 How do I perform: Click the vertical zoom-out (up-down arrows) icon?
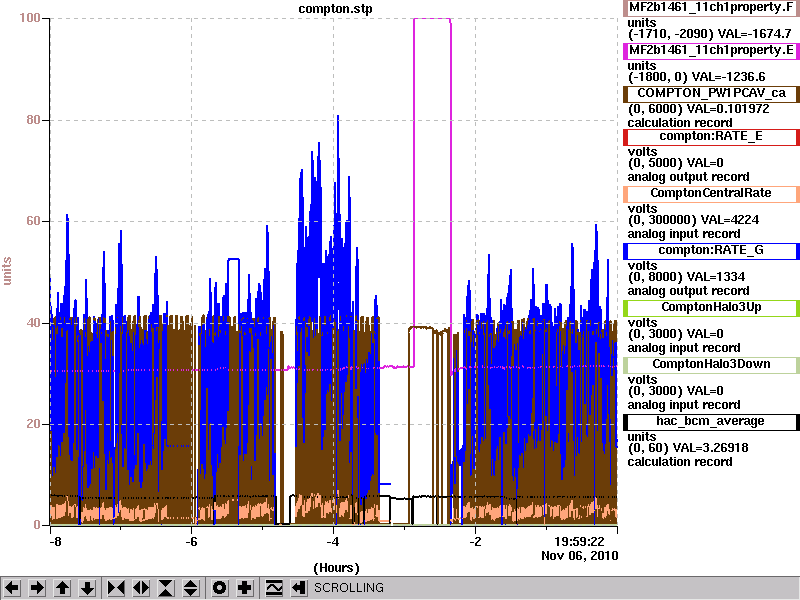point(191,588)
